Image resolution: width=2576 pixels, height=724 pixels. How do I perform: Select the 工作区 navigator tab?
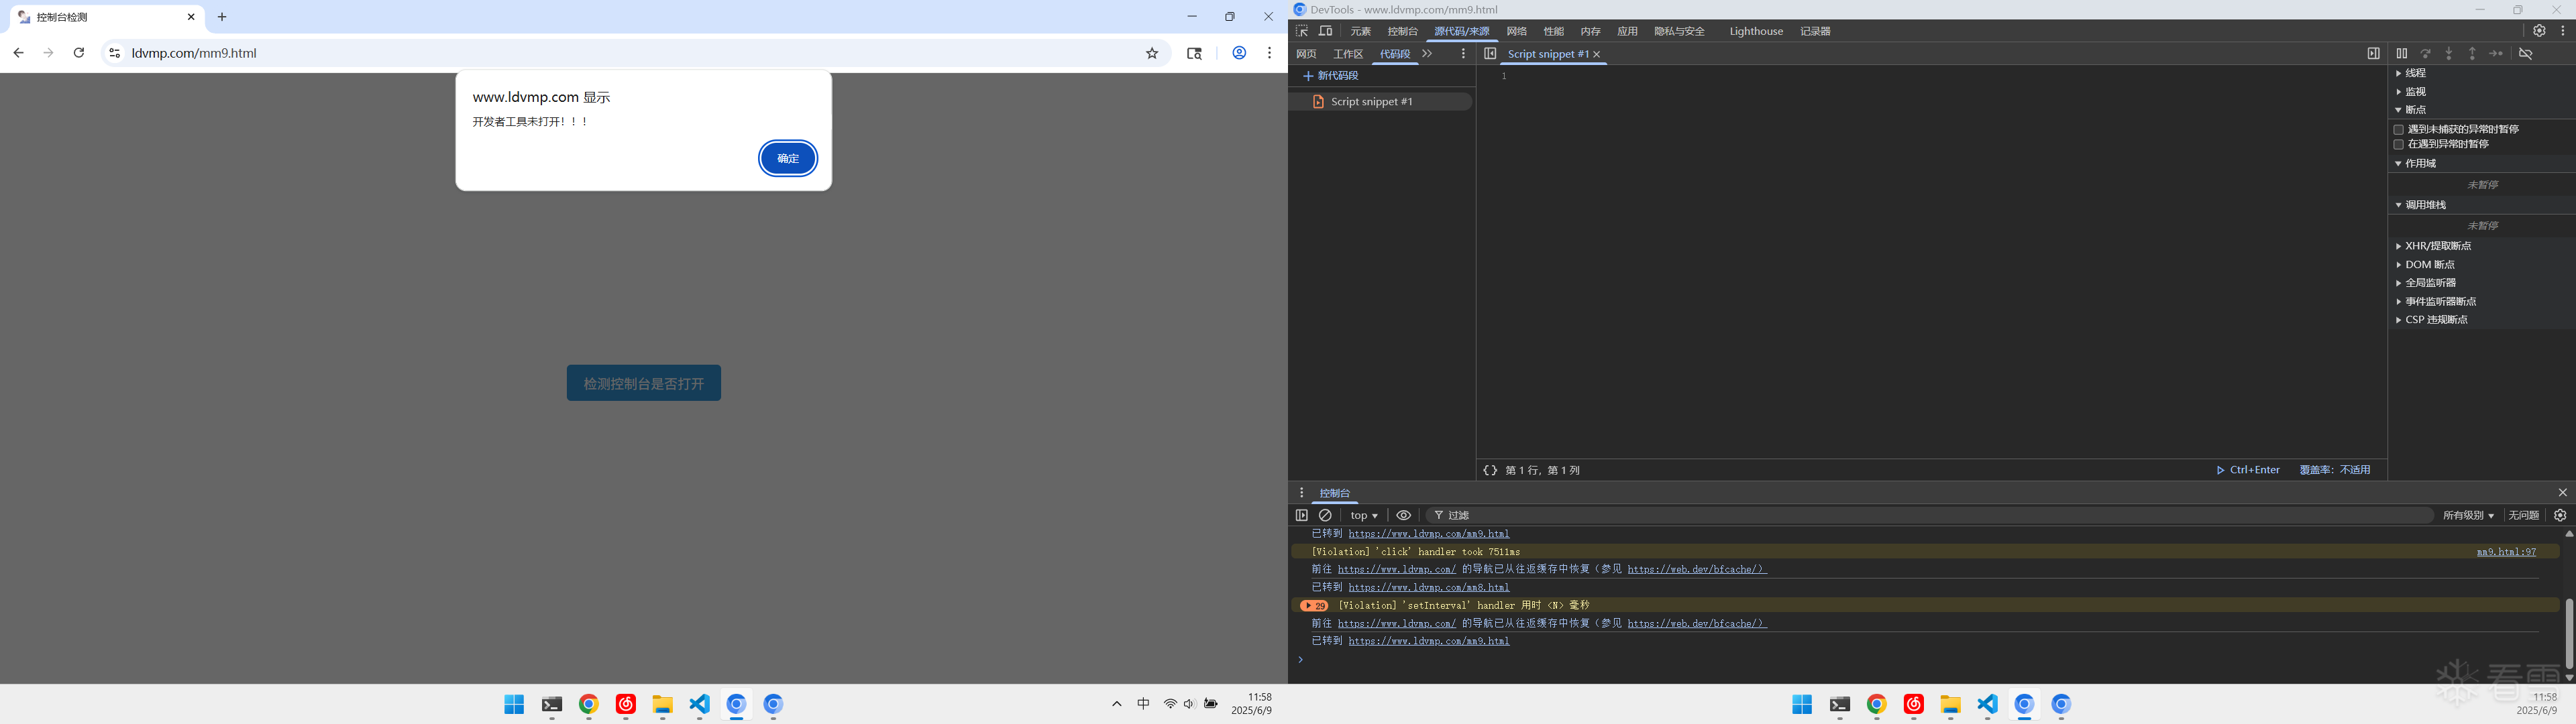pos(1348,54)
